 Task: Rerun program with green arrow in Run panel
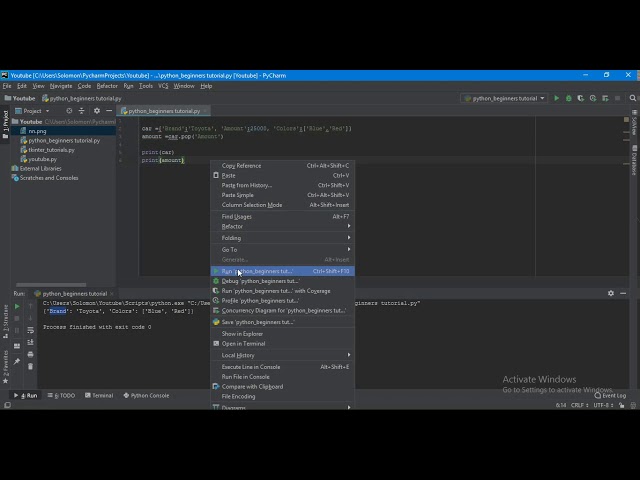pos(17,306)
